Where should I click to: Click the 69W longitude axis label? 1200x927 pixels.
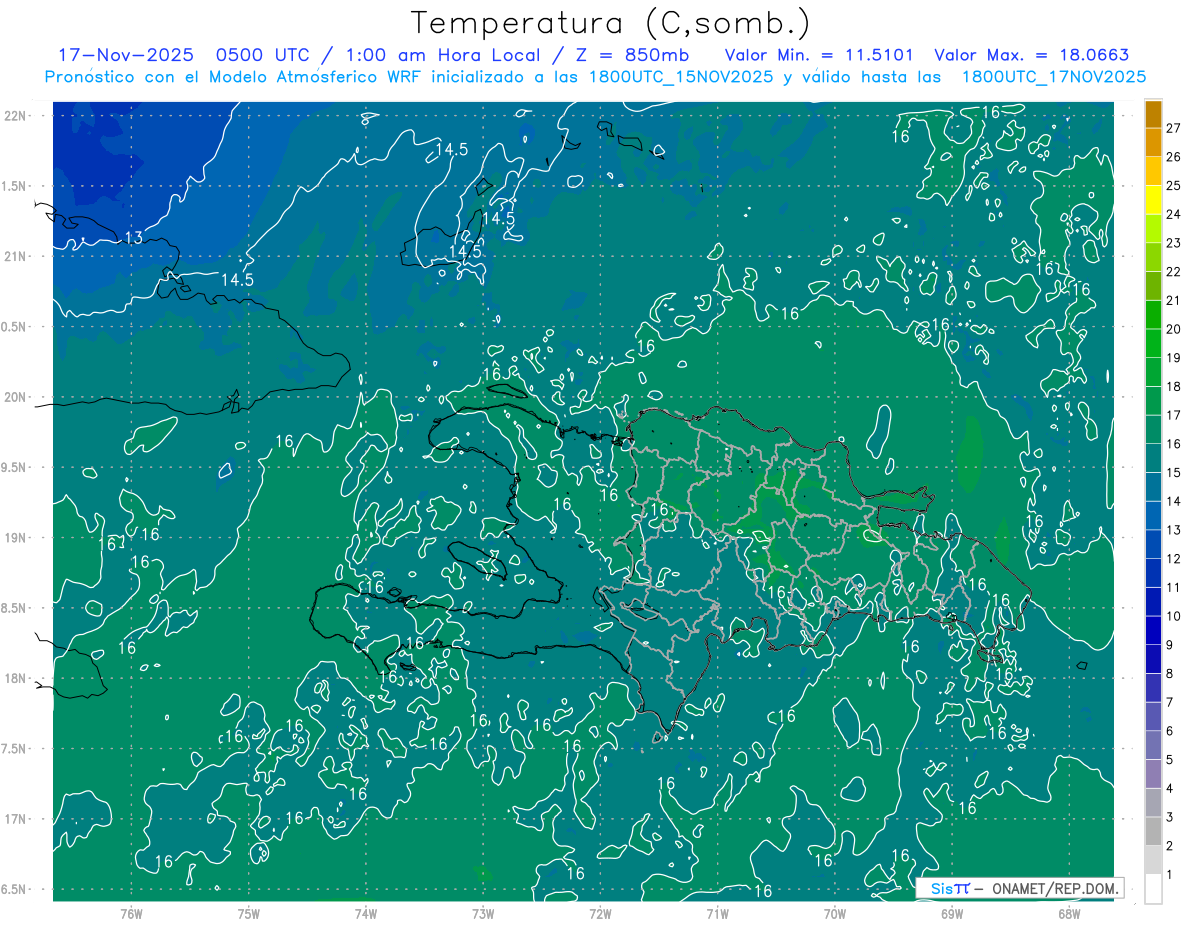pos(952,913)
